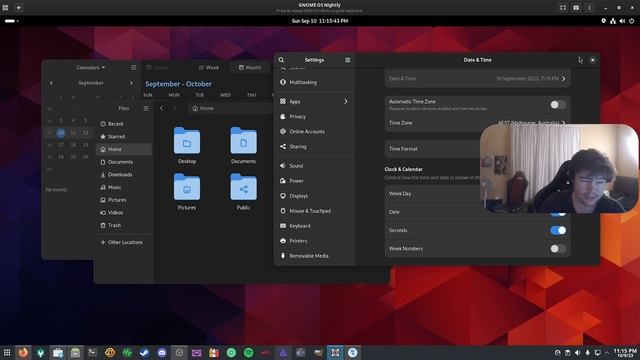This screenshot has width=640, height=360.
Task: Open Multitasking settings
Action: point(314,82)
